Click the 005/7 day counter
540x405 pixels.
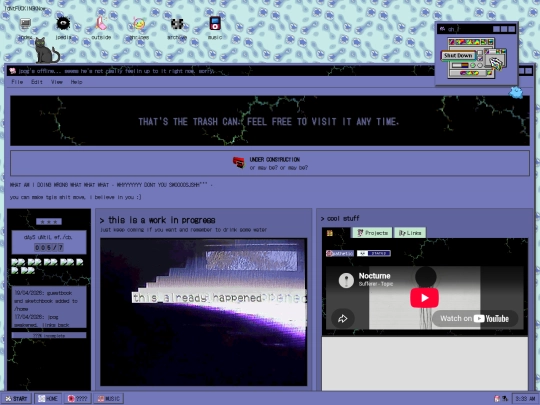pyautogui.click(x=49, y=247)
